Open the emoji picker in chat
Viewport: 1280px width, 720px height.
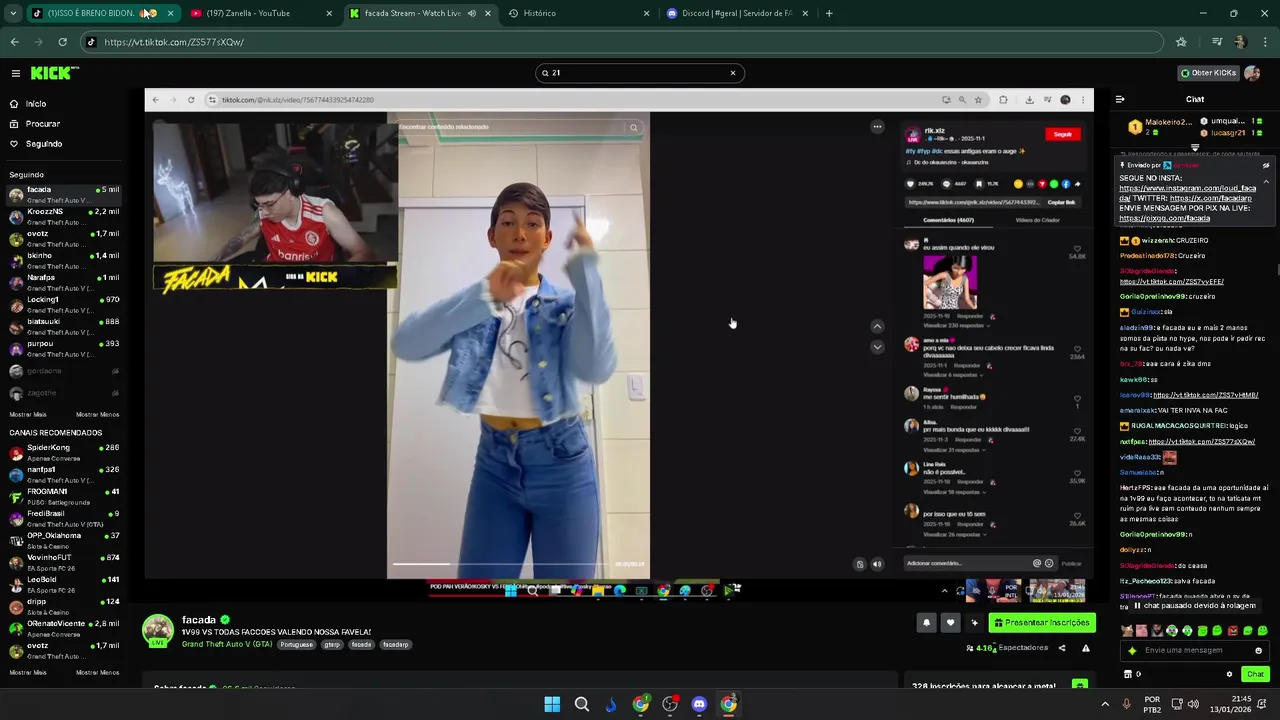point(1258,650)
